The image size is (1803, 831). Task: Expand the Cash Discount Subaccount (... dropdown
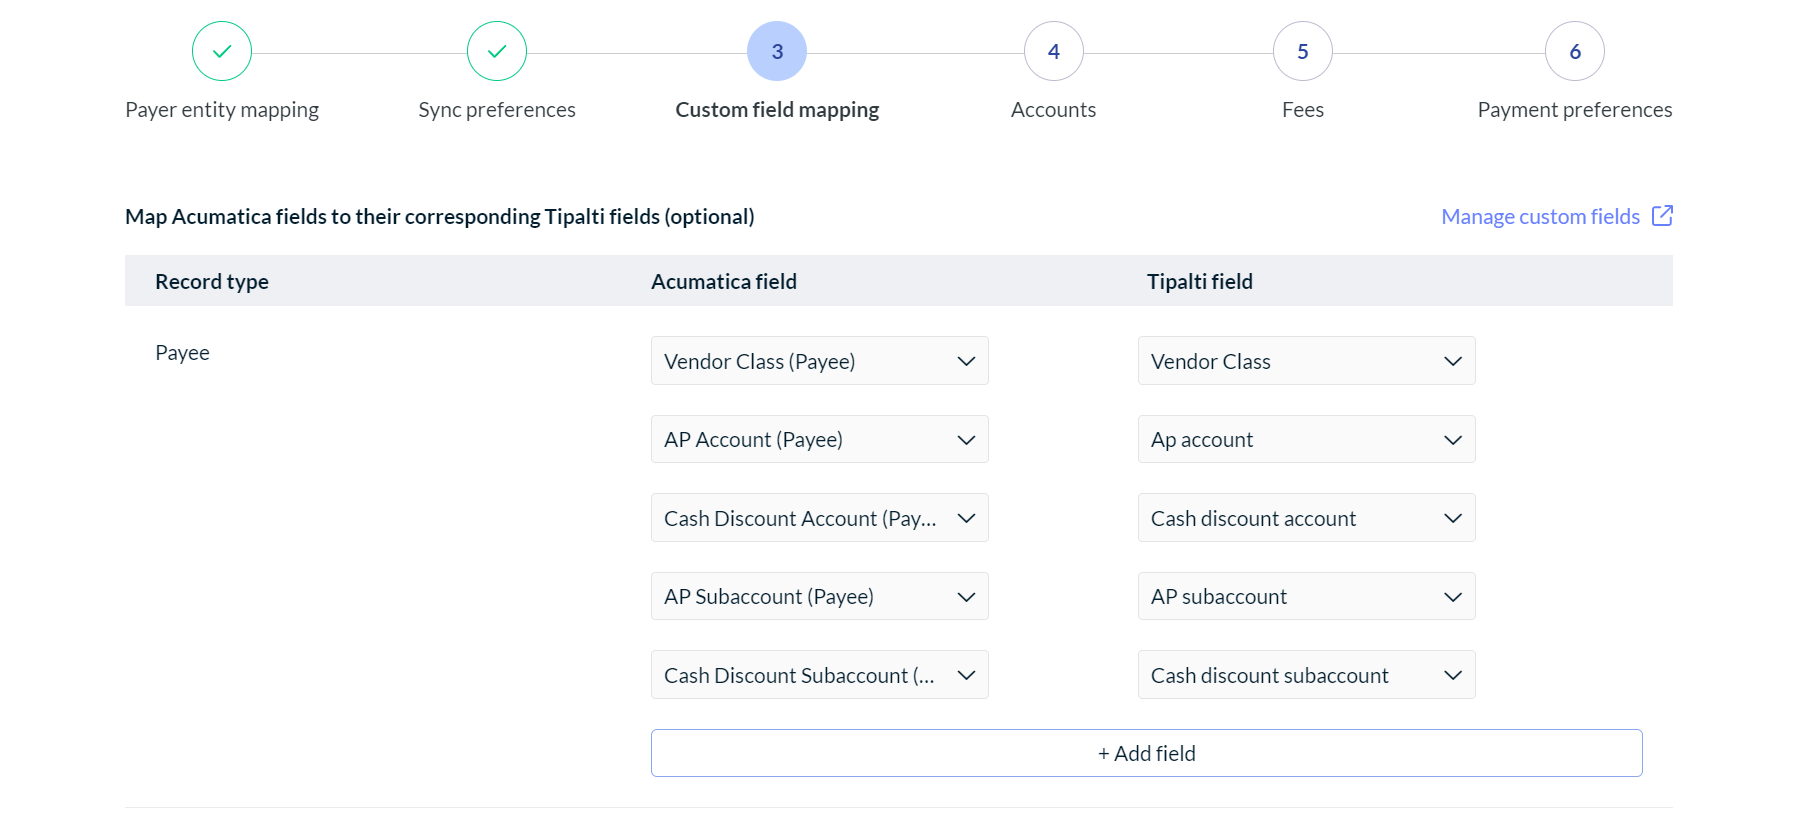tap(820, 675)
